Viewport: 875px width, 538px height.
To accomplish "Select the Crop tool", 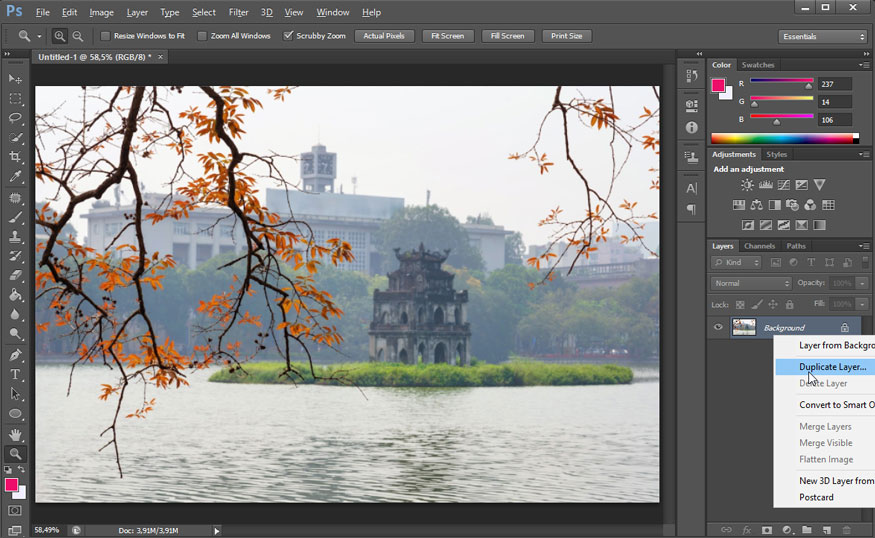I will 15,157.
